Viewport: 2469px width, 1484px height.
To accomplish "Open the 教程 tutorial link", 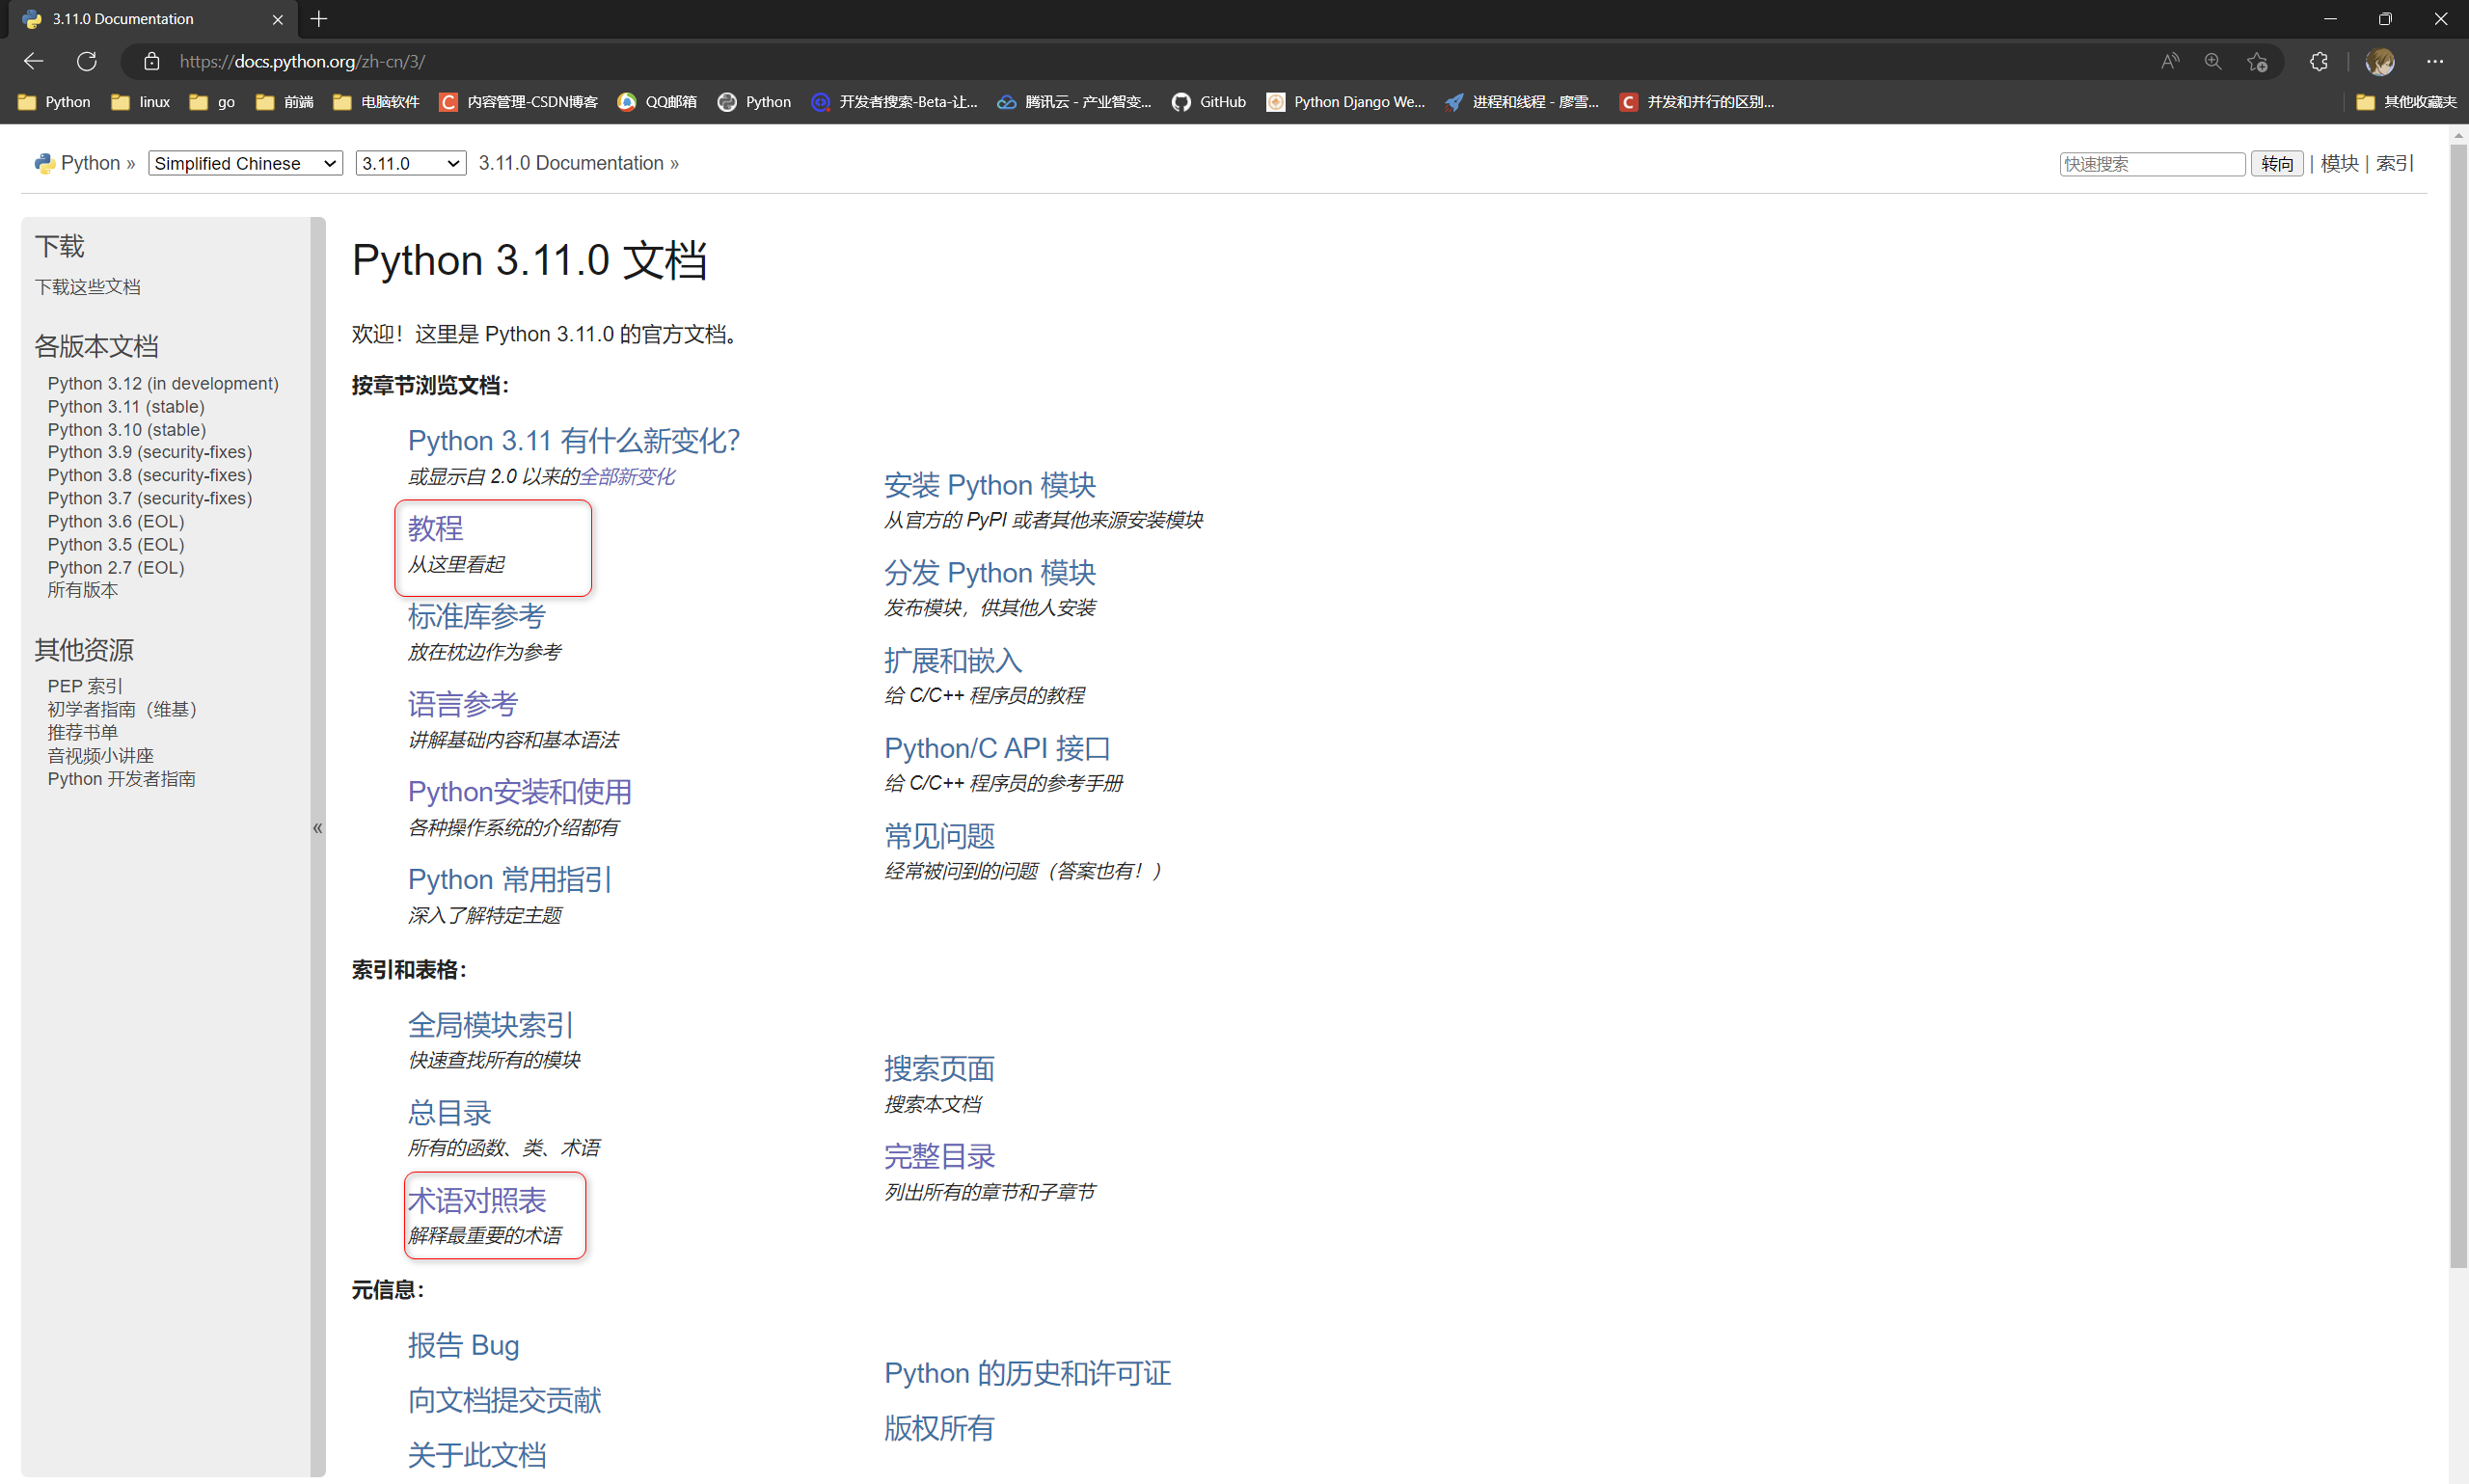I will point(435,527).
